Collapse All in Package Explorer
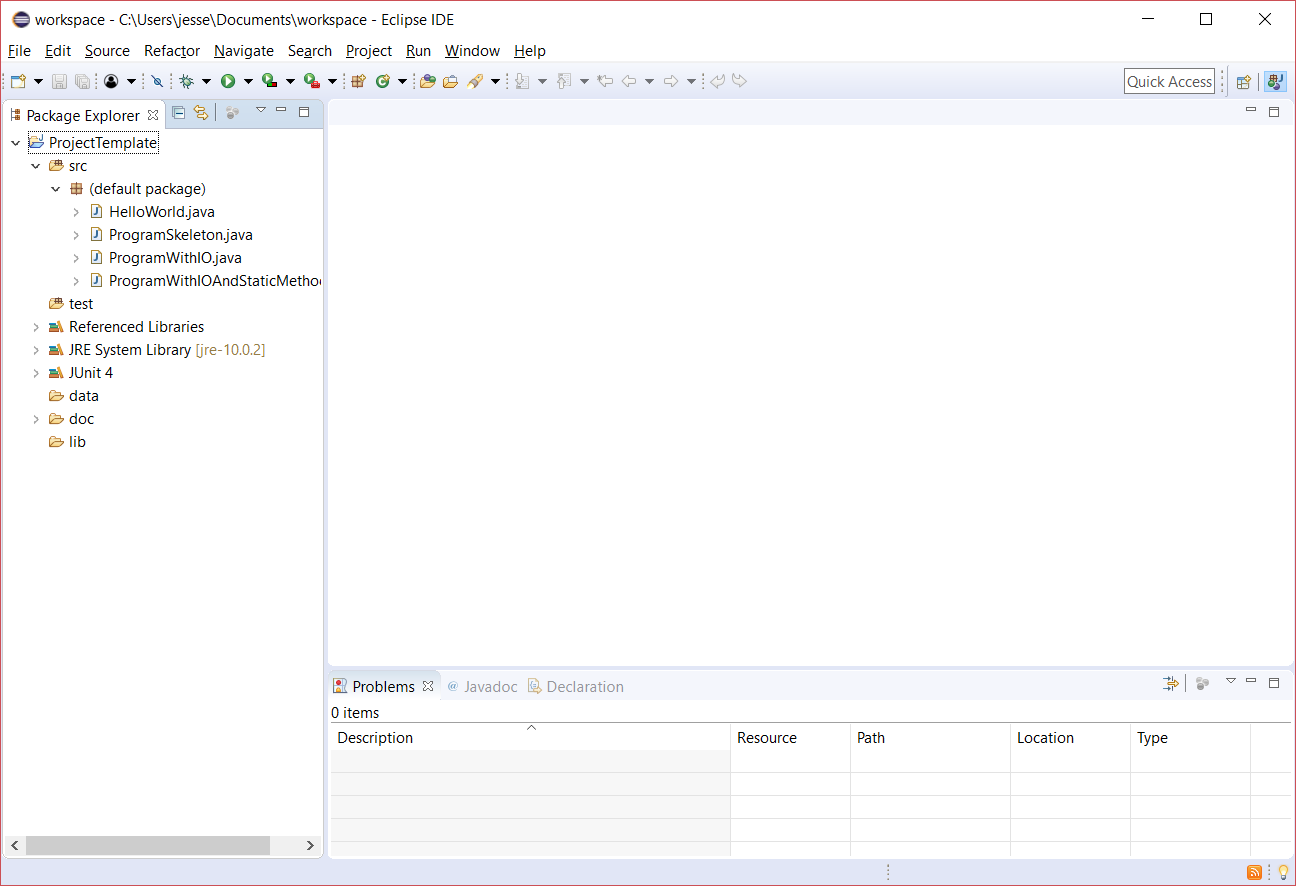The image size is (1296, 886). [x=179, y=113]
